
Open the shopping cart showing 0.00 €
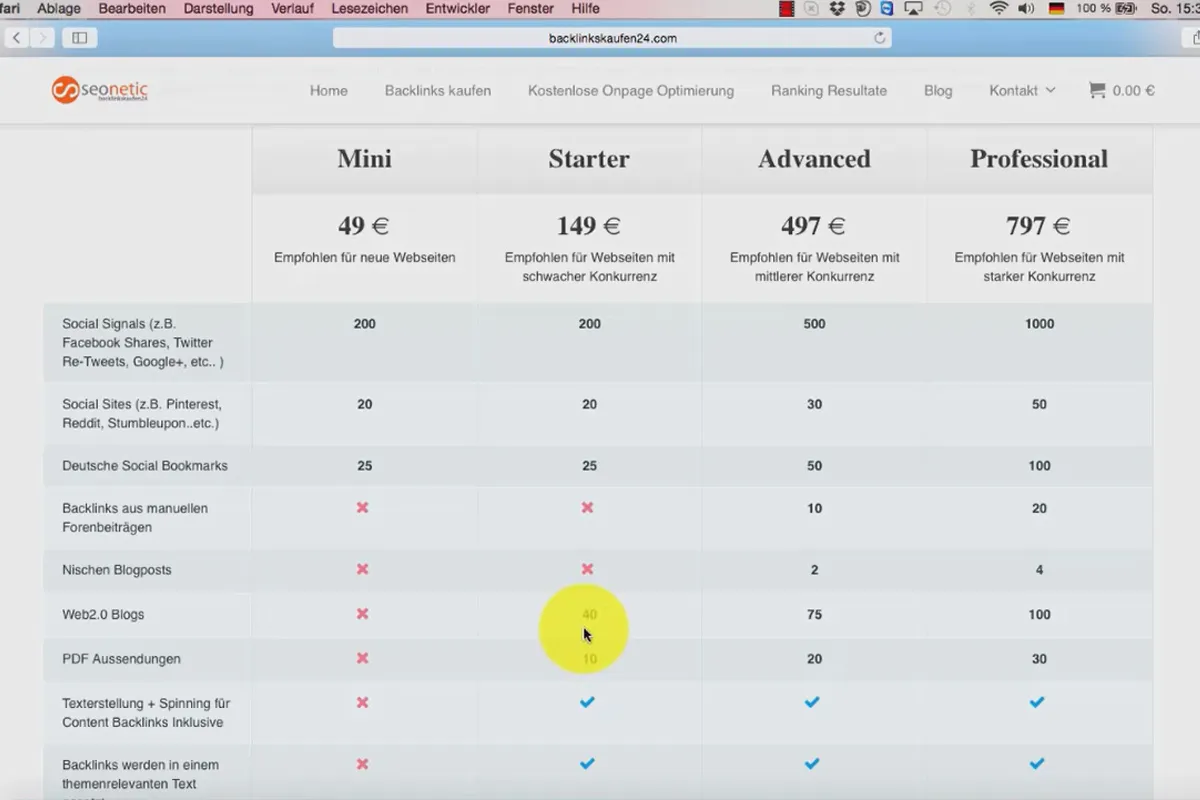[x=1121, y=90]
